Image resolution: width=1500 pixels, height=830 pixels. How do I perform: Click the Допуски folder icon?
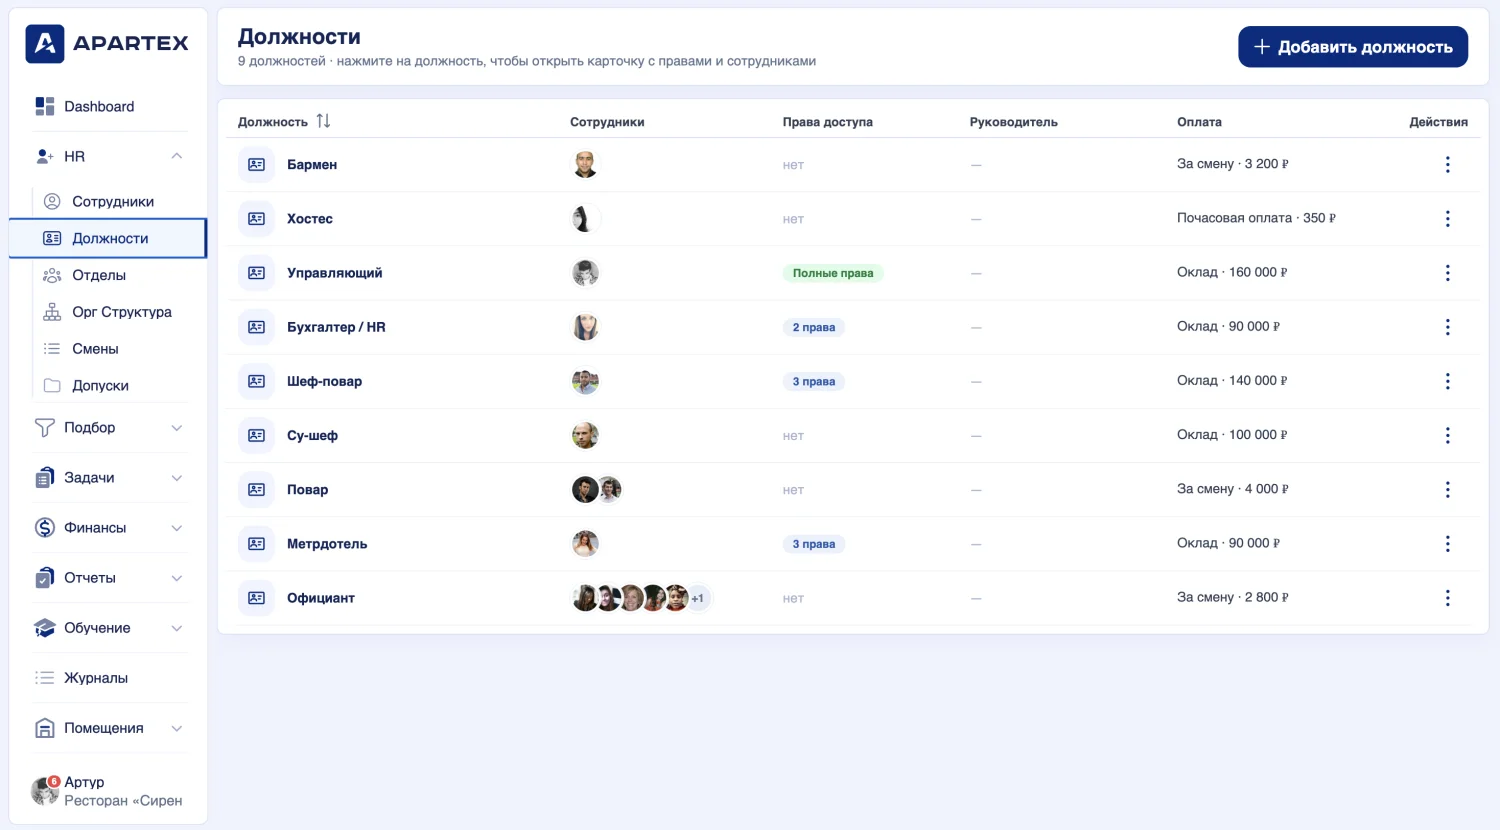pyautogui.click(x=52, y=386)
